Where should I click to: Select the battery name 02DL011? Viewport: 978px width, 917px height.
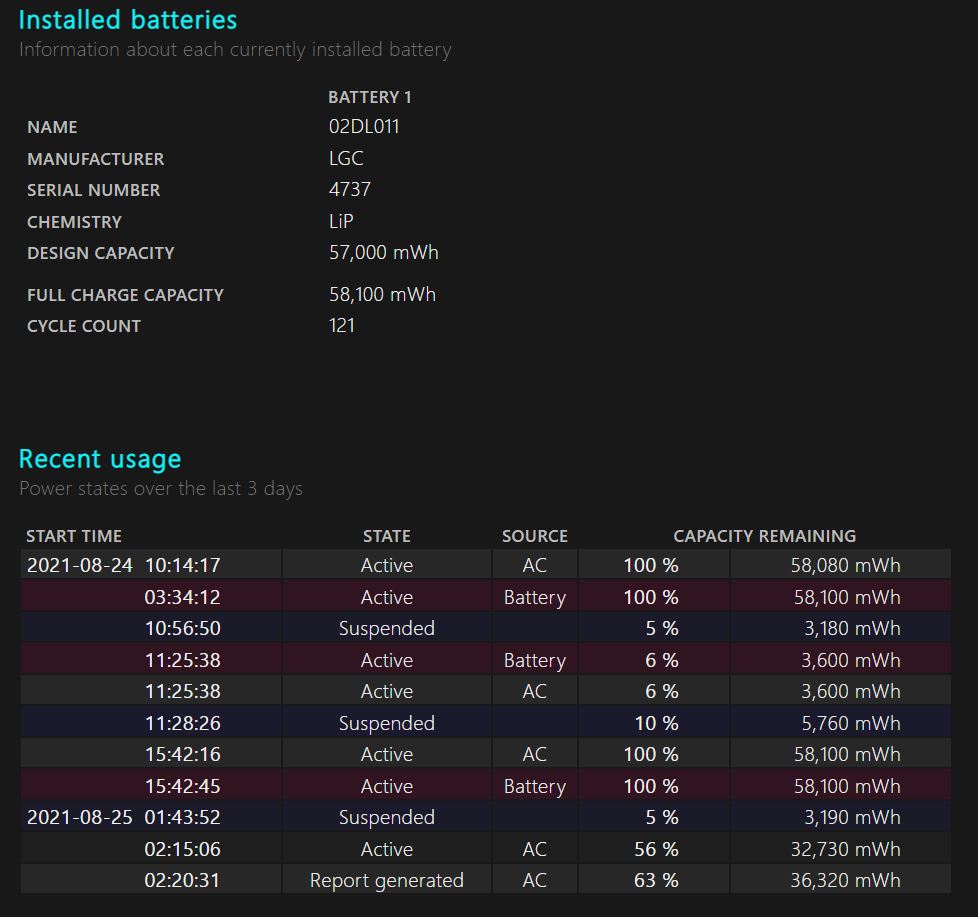click(364, 127)
